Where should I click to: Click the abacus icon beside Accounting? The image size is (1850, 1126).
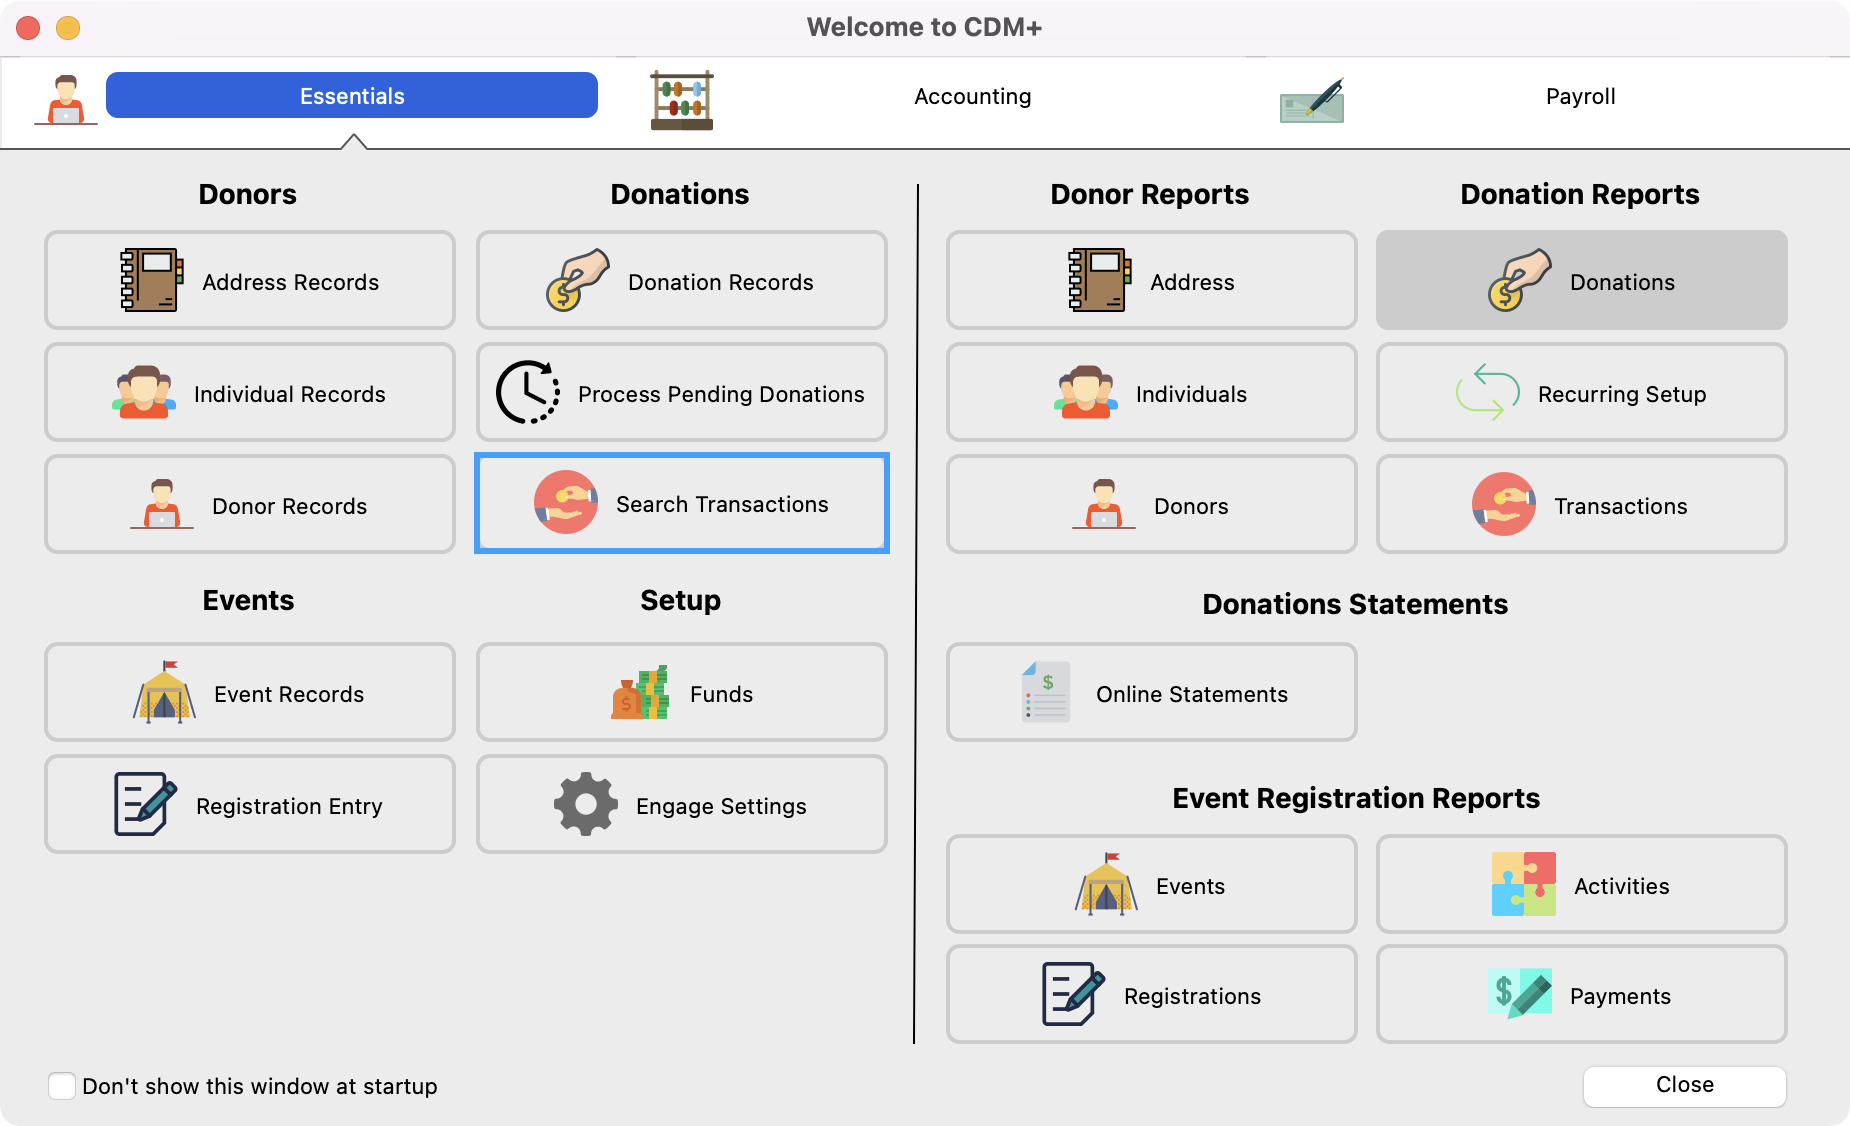[x=681, y=100]
